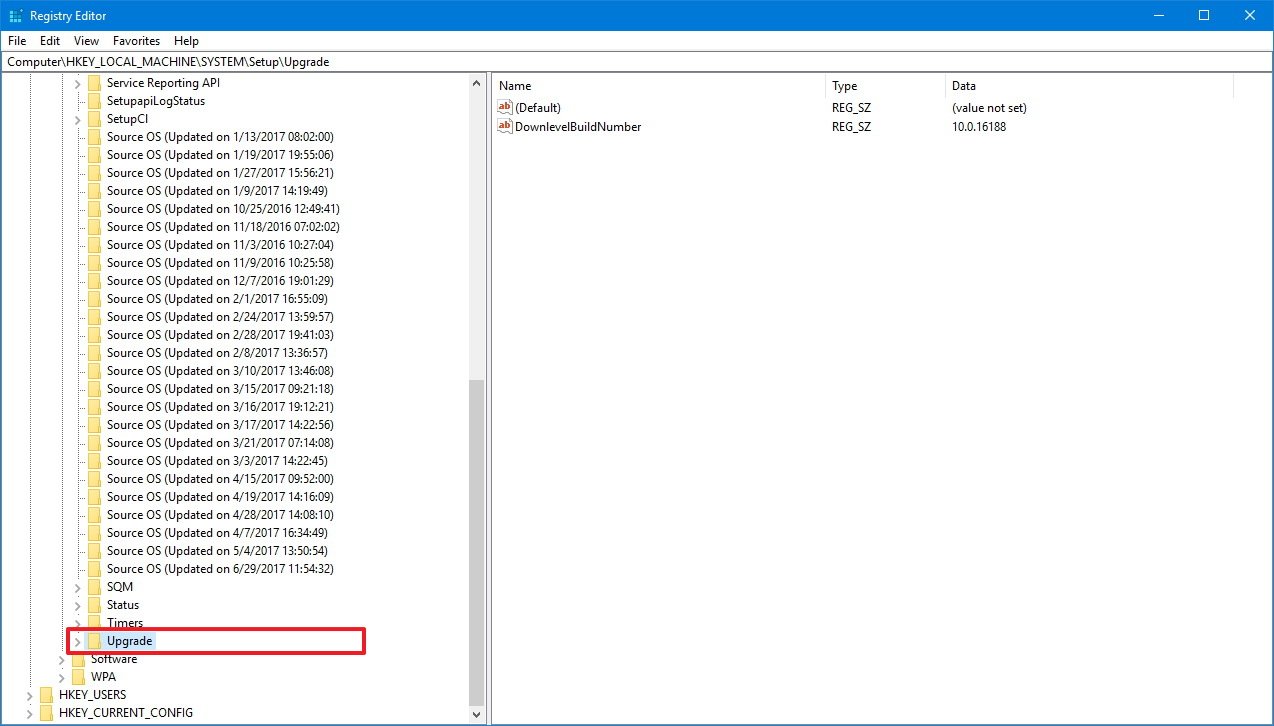1274x726 pixels.
Task: Expand the Upgrade key
Action: pyautogui.click(x=78, y=641)
